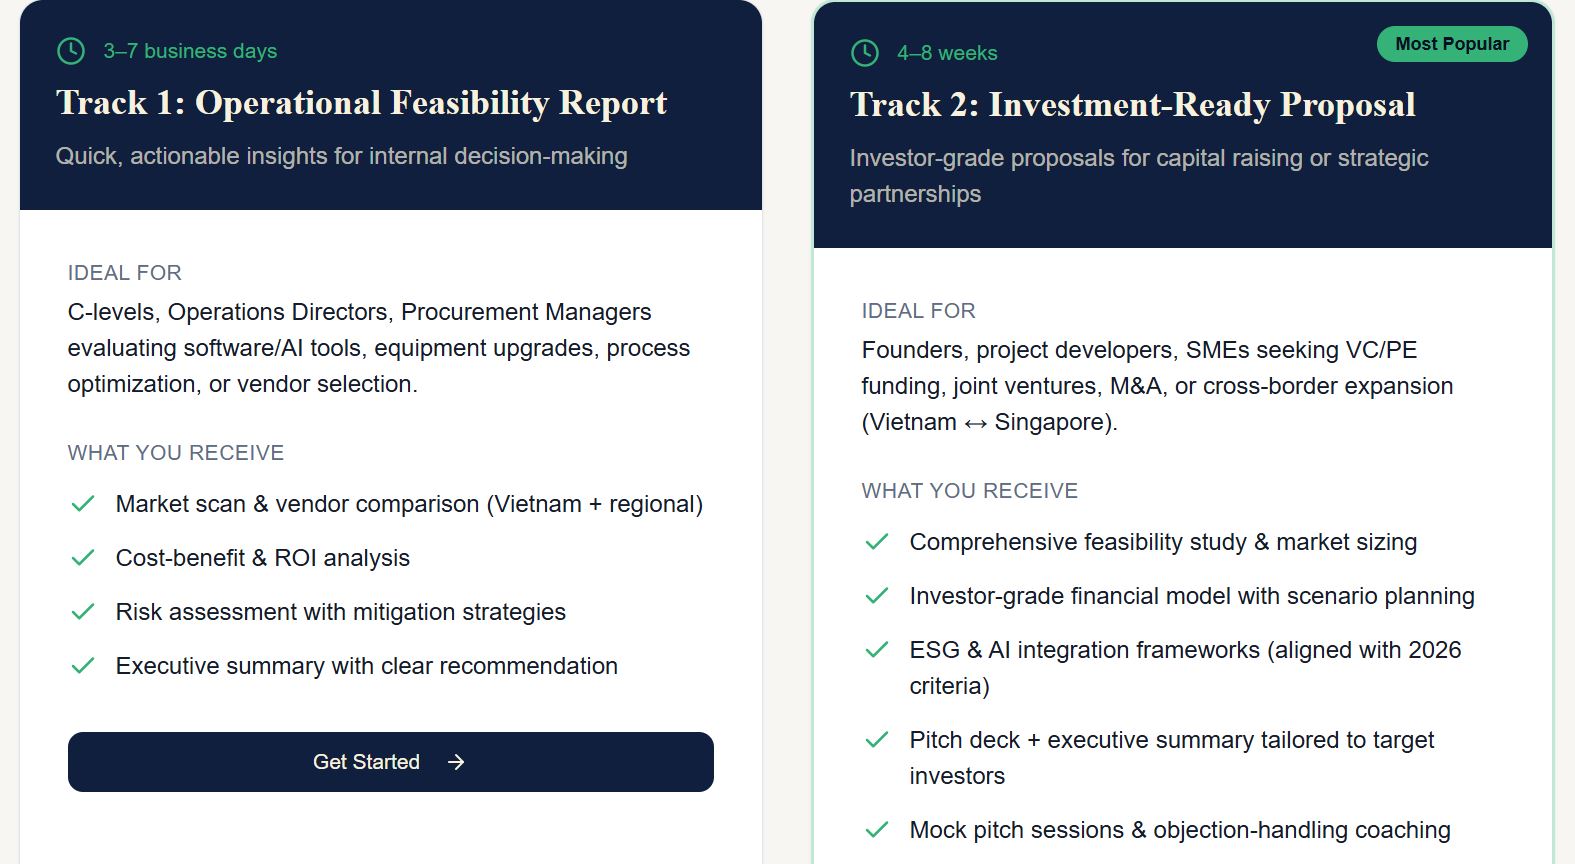Click the Most Popular badge
The width and height of the screenshot is (1575, 864).
[1452, 44]
